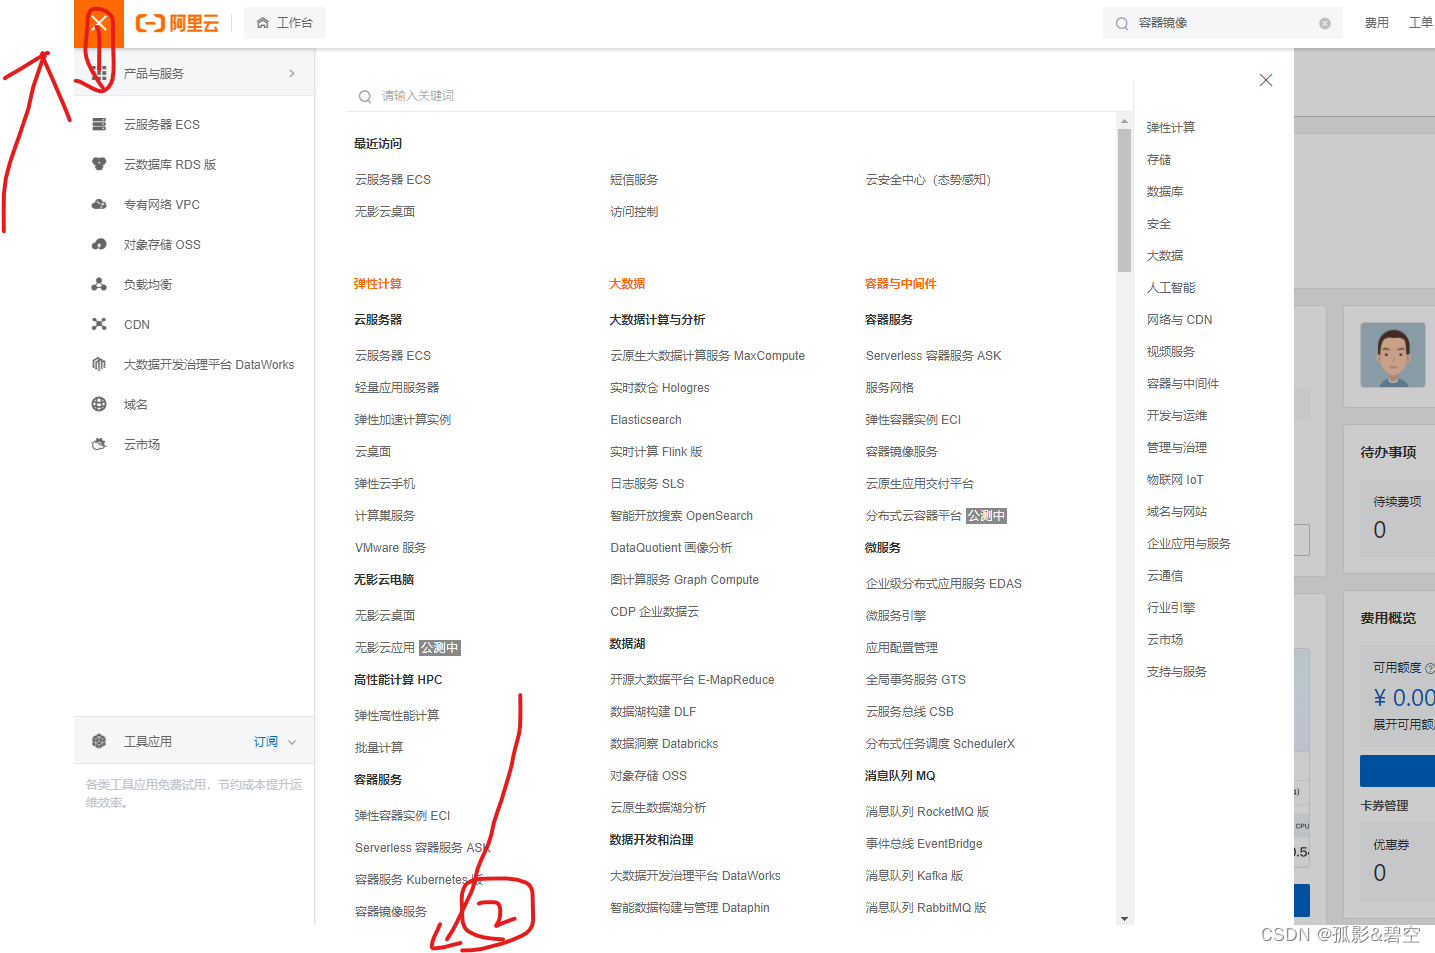Jump to 容器与中间件 category in right list
Image resolution: width=1435 pixels, height=953 pixels.
click(1183, 384)
